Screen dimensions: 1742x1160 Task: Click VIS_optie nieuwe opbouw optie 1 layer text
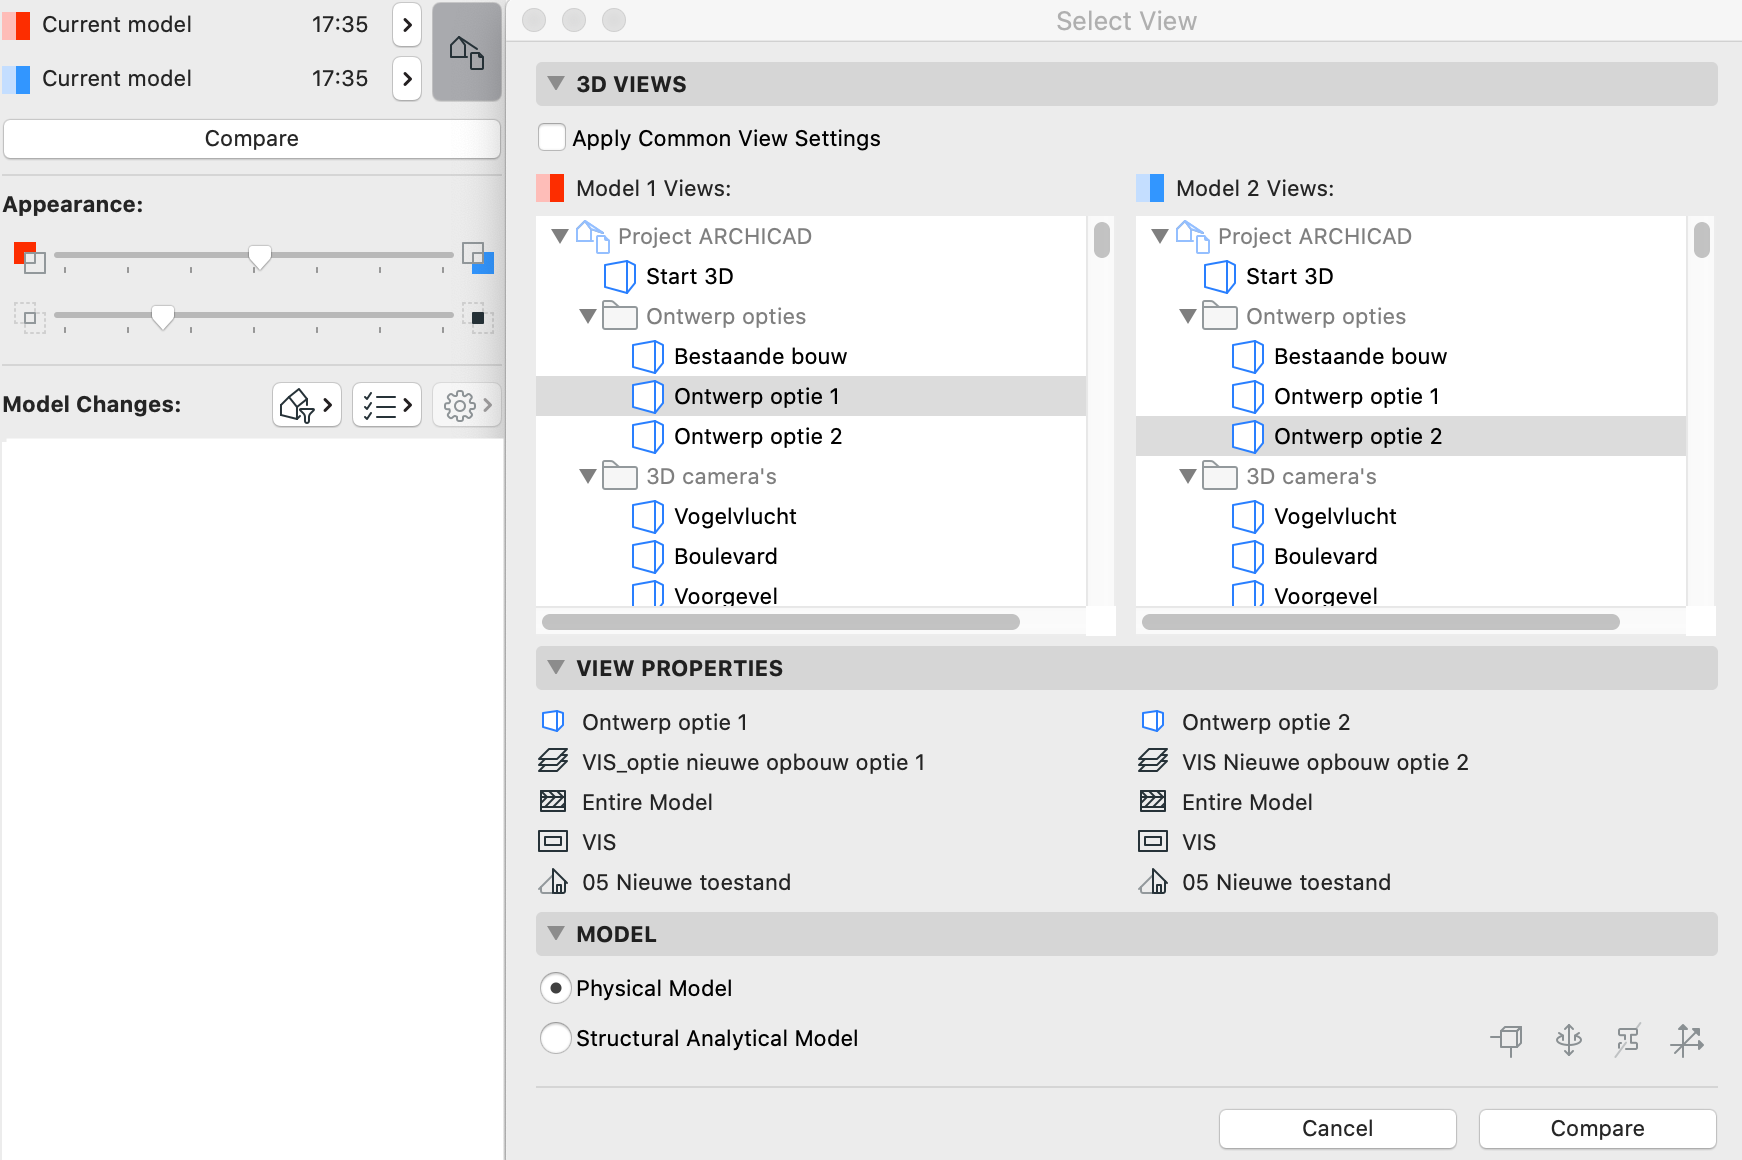753,762
